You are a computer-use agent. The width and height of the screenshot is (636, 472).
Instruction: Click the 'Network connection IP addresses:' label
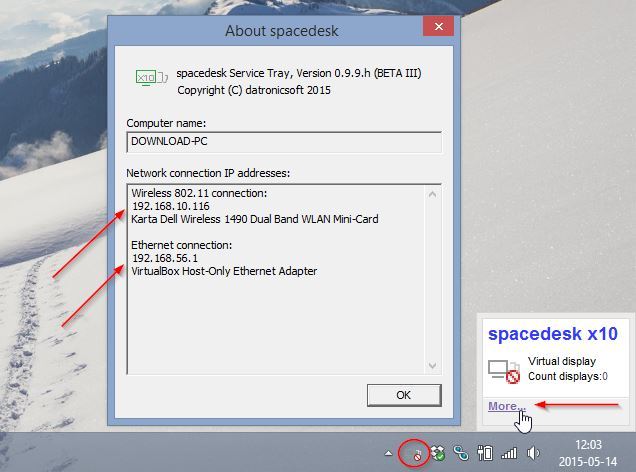[208, 173]
